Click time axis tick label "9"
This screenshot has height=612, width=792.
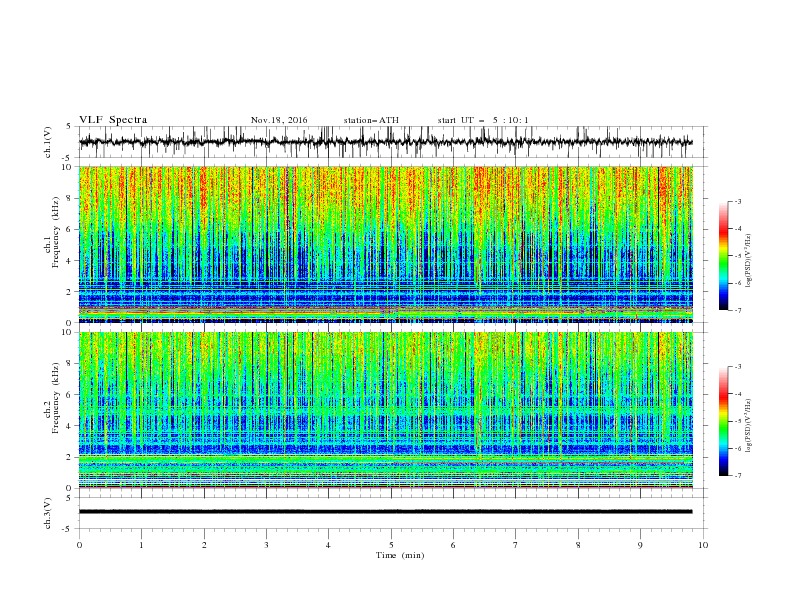(x=640, y=545)
